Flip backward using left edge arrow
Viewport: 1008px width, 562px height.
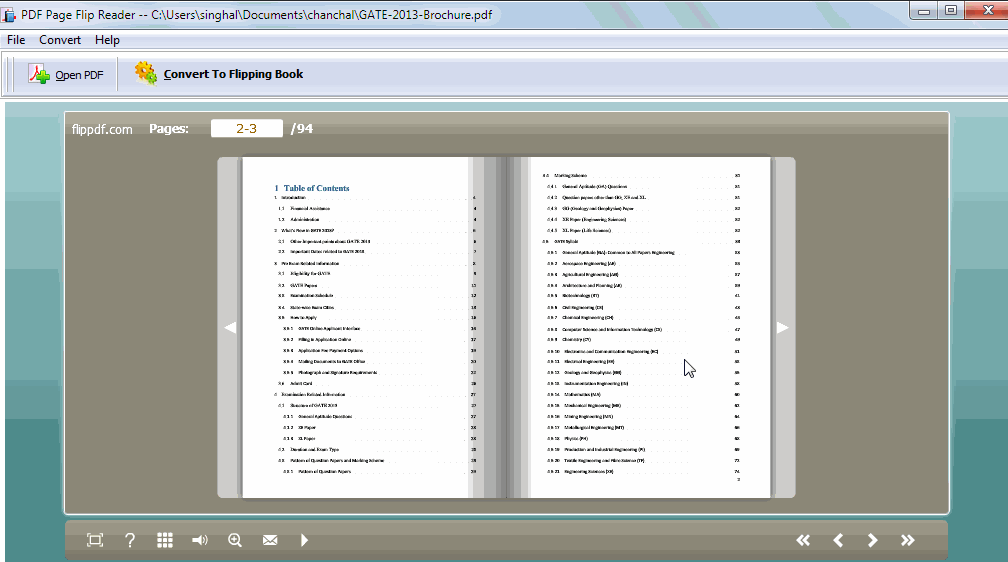pyautogui.click(x=229, y=327)
